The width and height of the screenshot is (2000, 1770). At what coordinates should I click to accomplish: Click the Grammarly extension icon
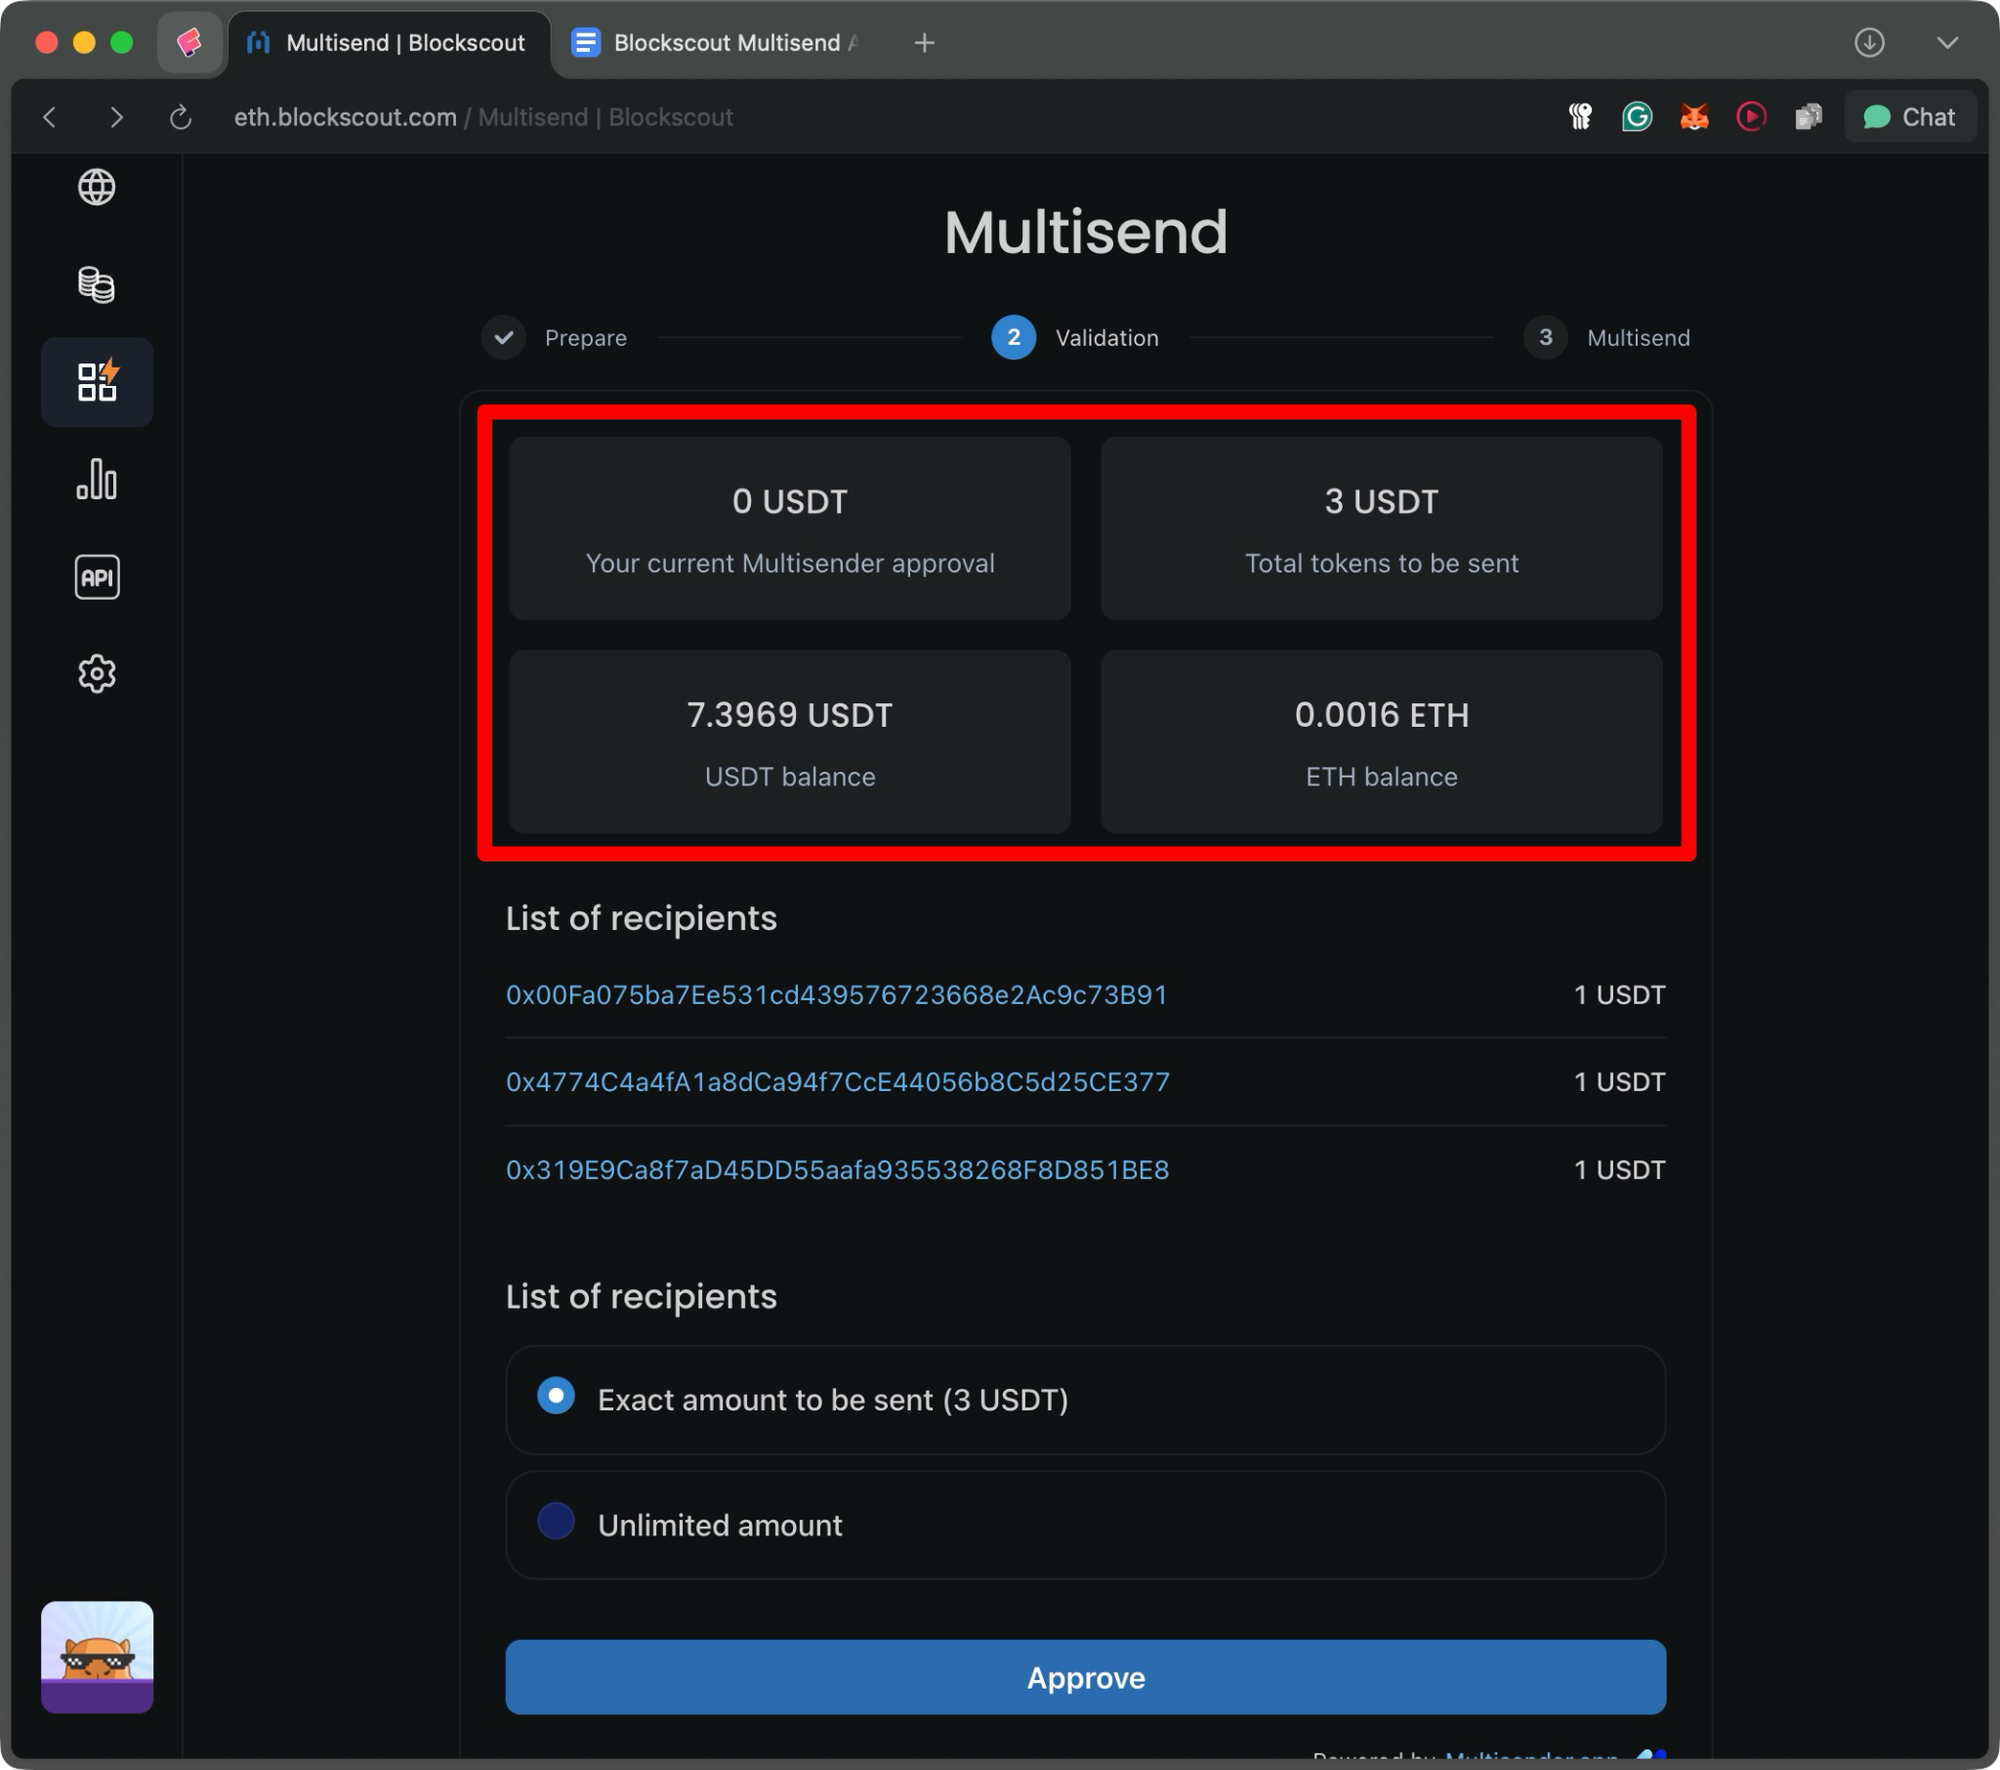(1637, 116)
